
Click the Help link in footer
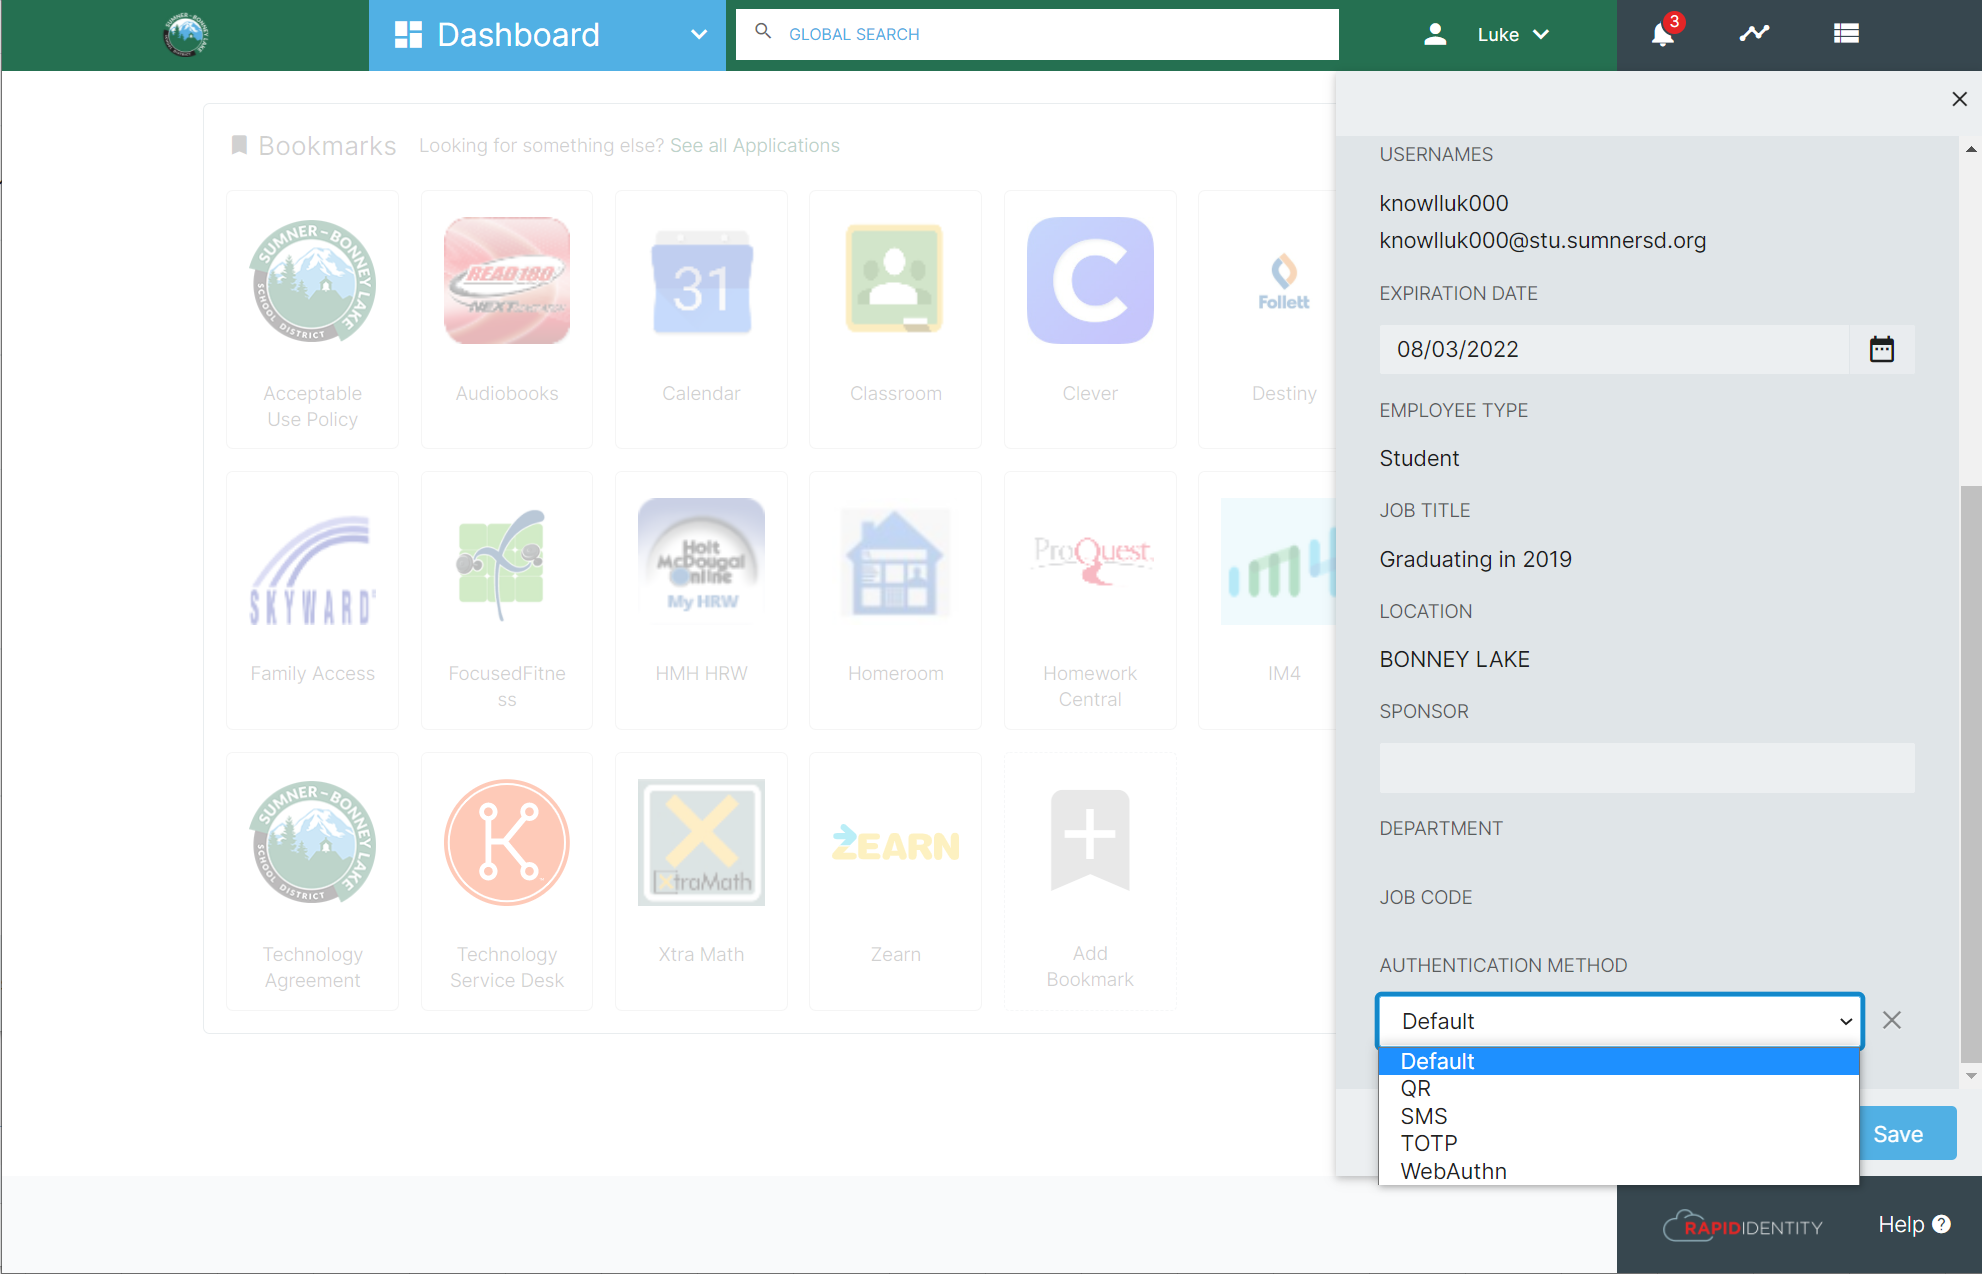click(1914, 1224)
